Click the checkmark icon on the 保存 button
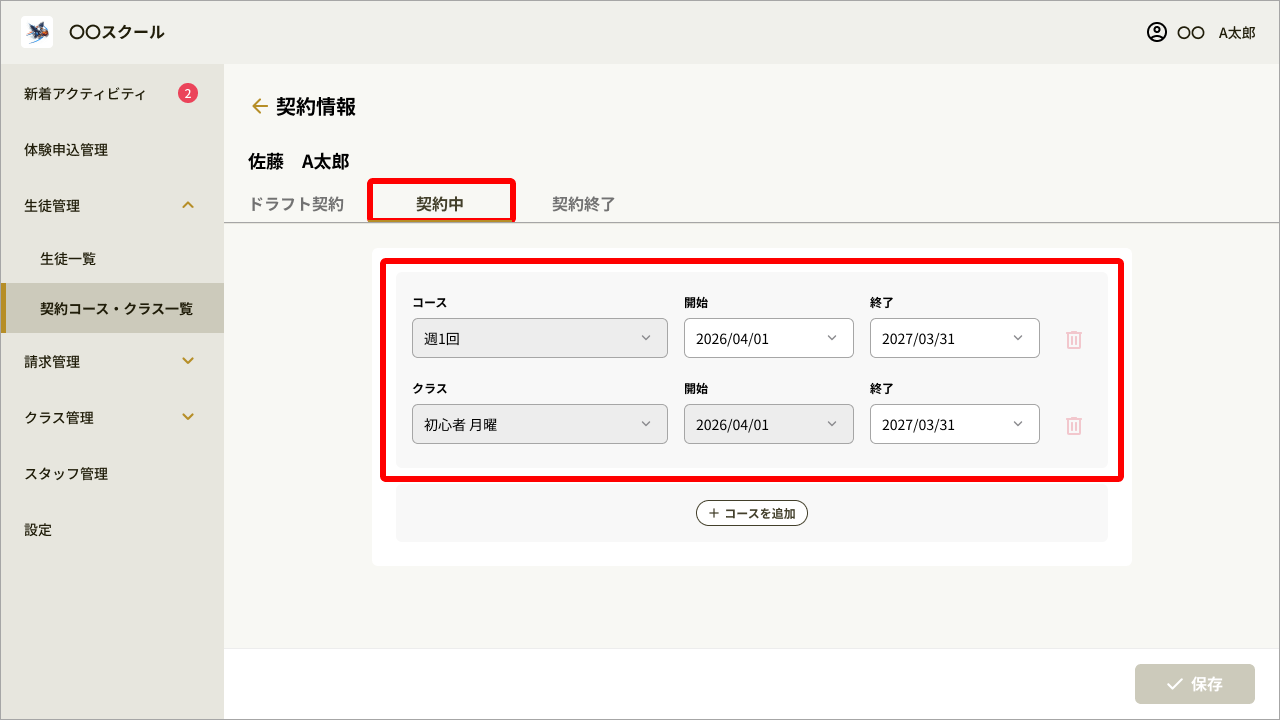This screenshot has width=1280, height=720. point(1176,684)
